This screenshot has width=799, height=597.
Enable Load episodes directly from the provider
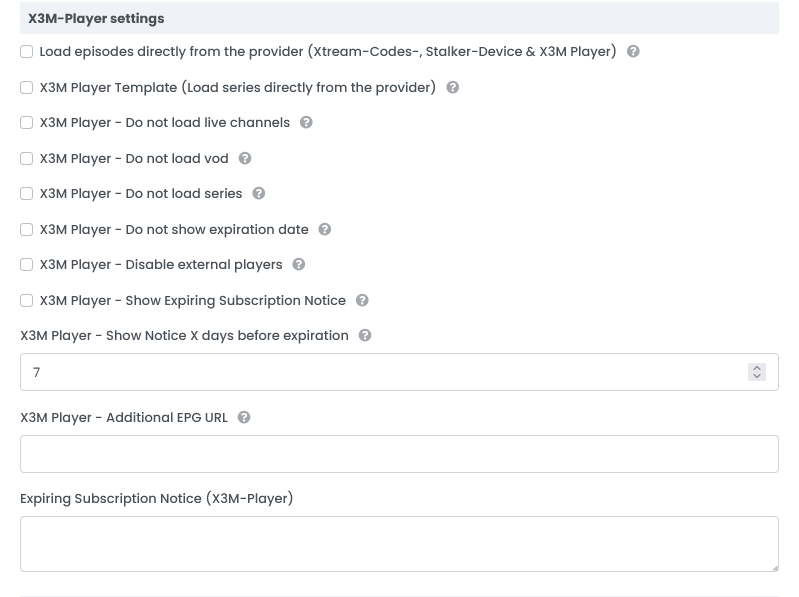(27, 52)
